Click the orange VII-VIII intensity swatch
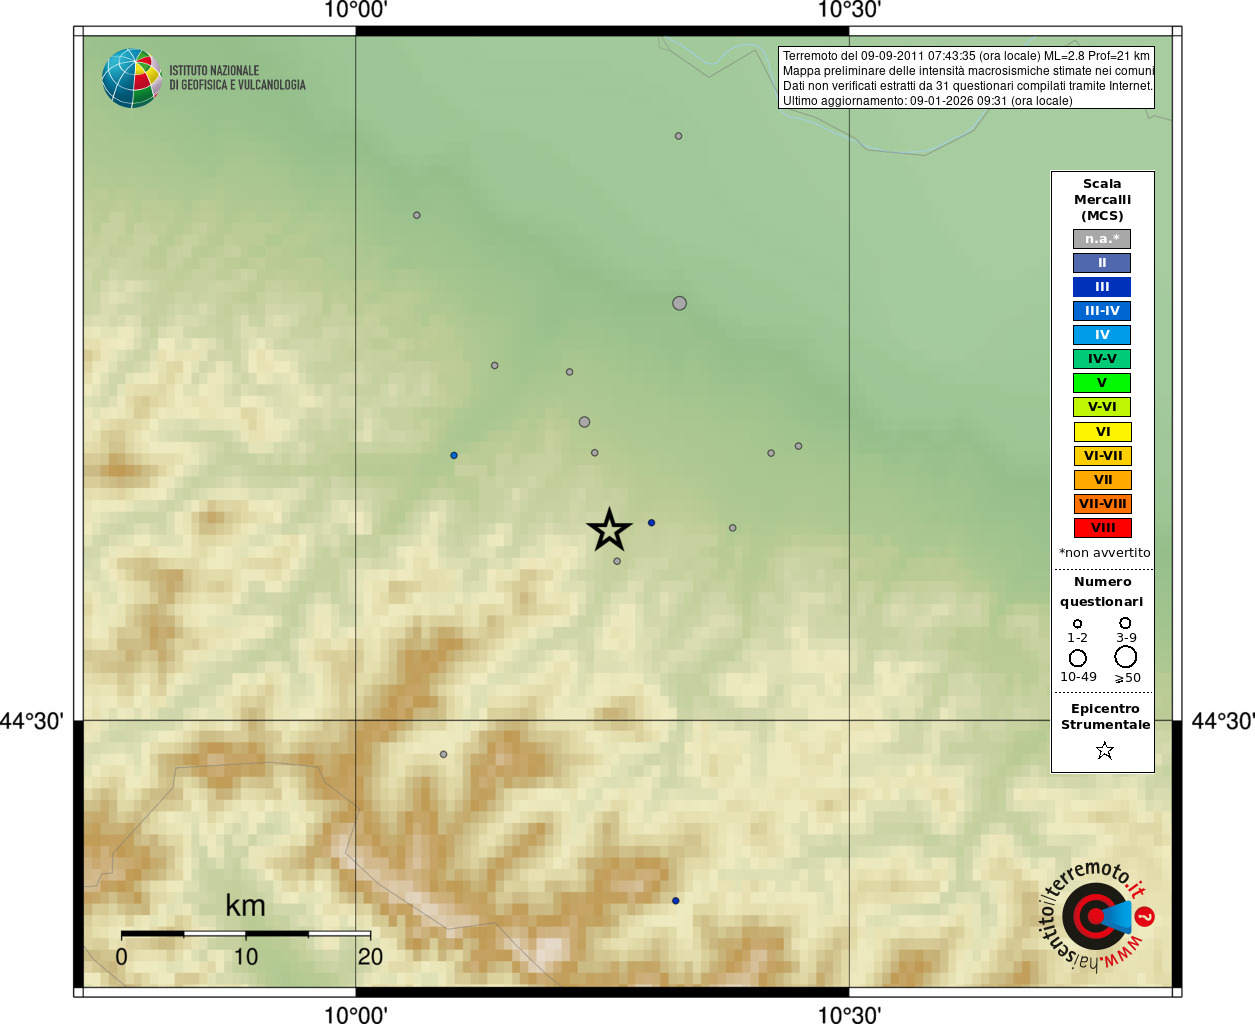The height and width of the screenshot is (1024, 1255). click(x=1102, y=504)
